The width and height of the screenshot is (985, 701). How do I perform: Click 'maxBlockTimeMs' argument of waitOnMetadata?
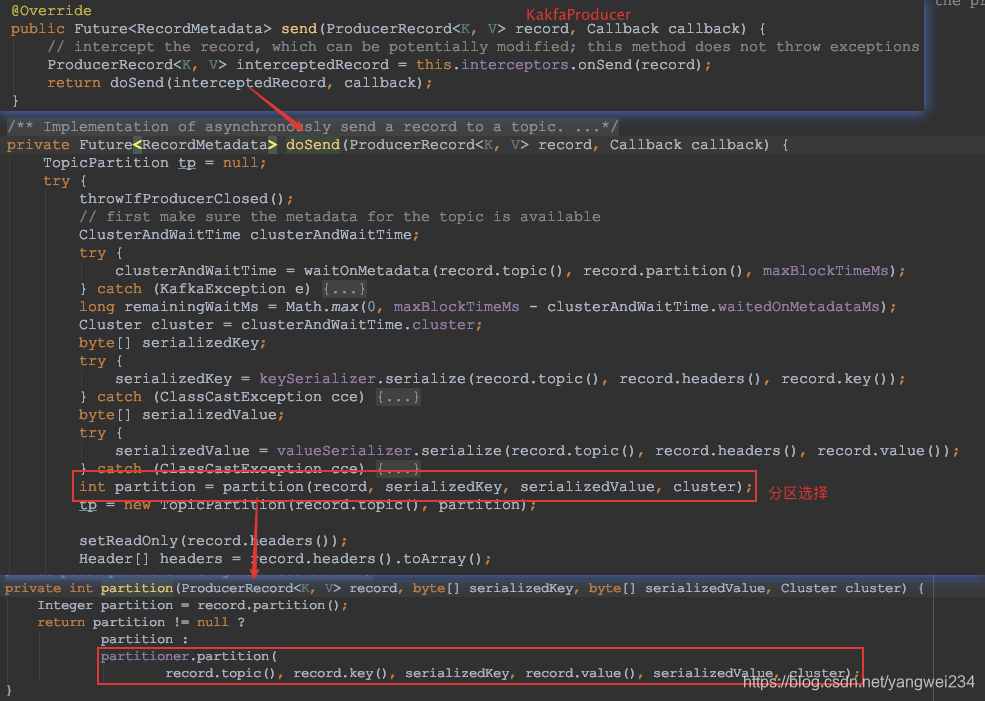(x=825, y=271)
